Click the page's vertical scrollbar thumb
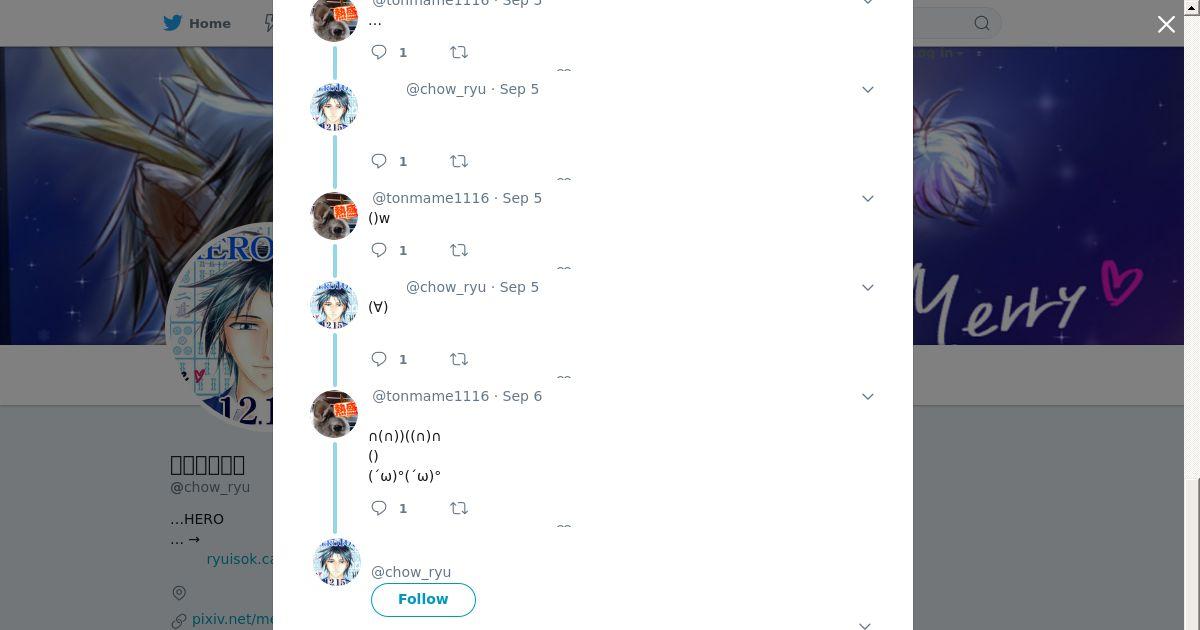Viewport: 1200px width, 630px height. (x=1195, y=553)
